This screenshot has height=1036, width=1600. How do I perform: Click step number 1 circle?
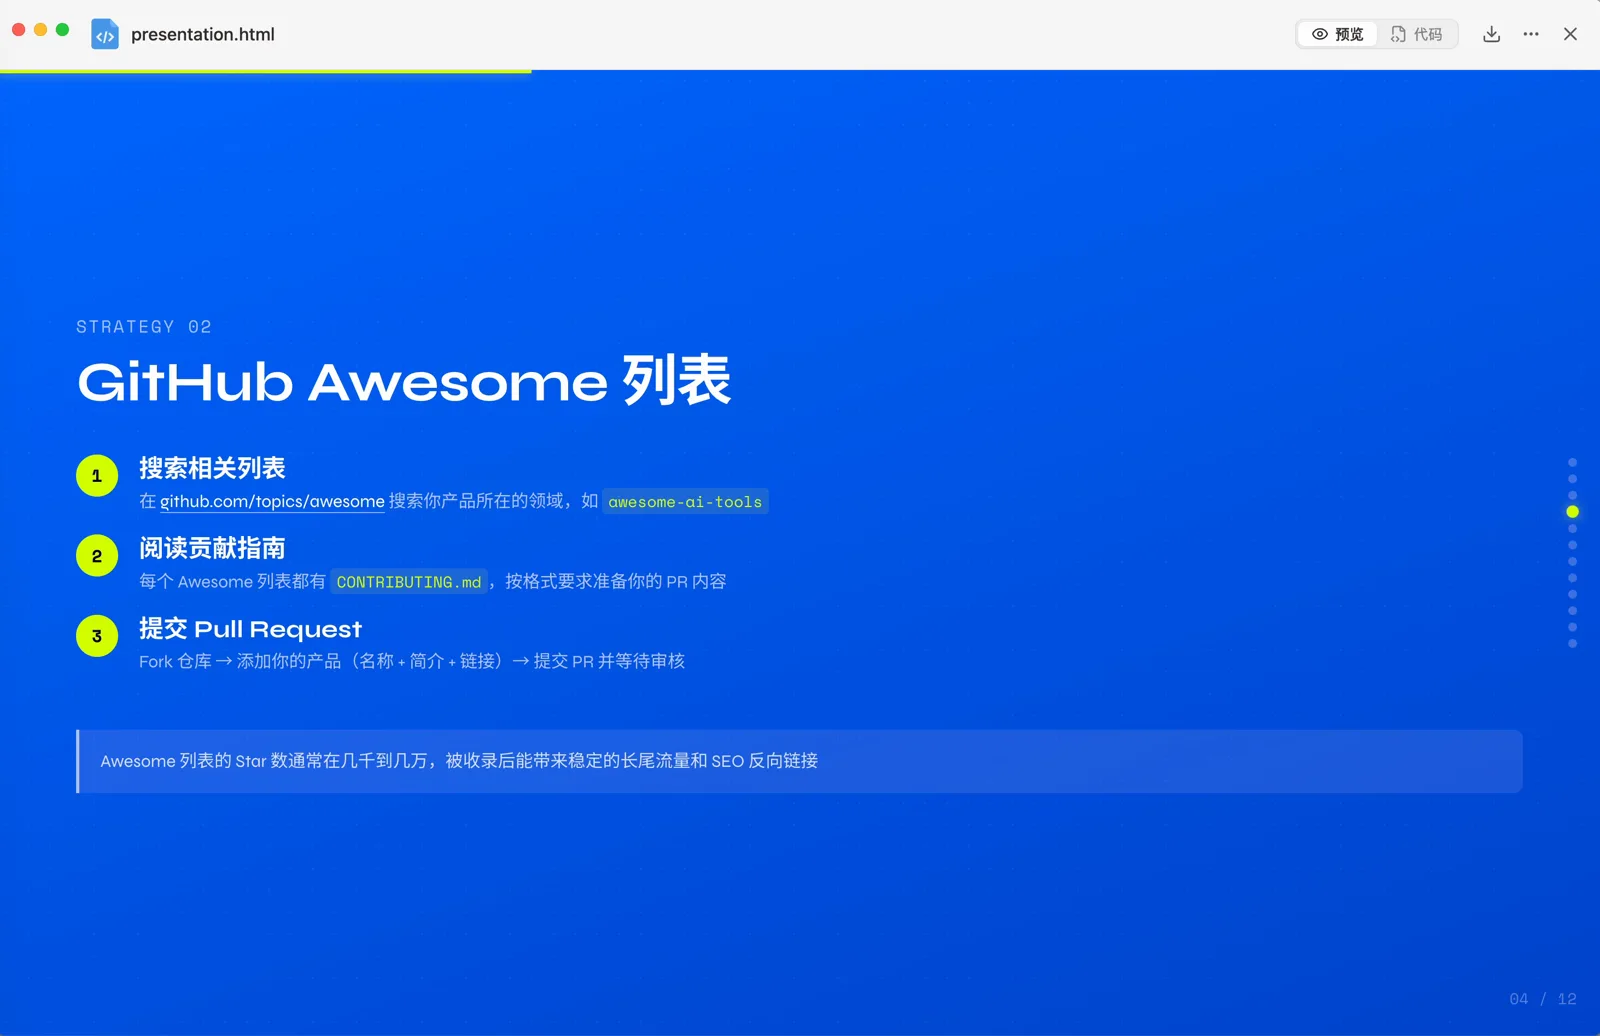pos(97,476)
